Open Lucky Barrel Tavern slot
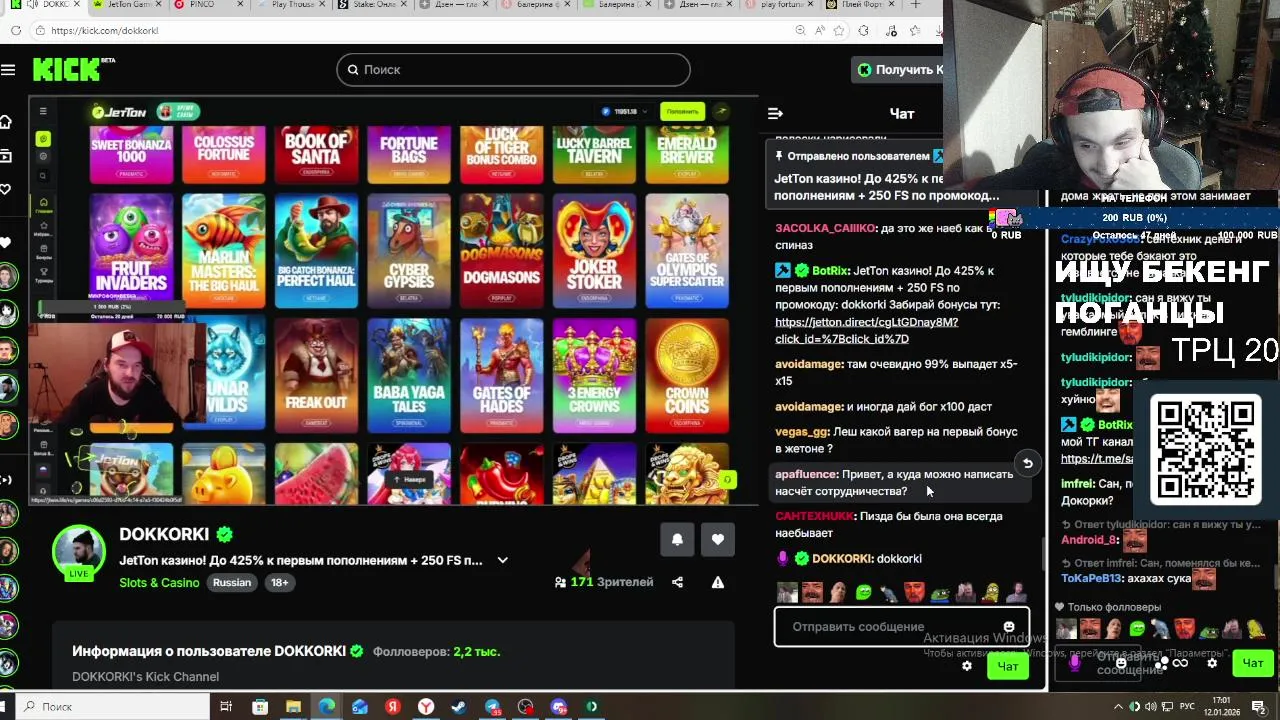 594,155
